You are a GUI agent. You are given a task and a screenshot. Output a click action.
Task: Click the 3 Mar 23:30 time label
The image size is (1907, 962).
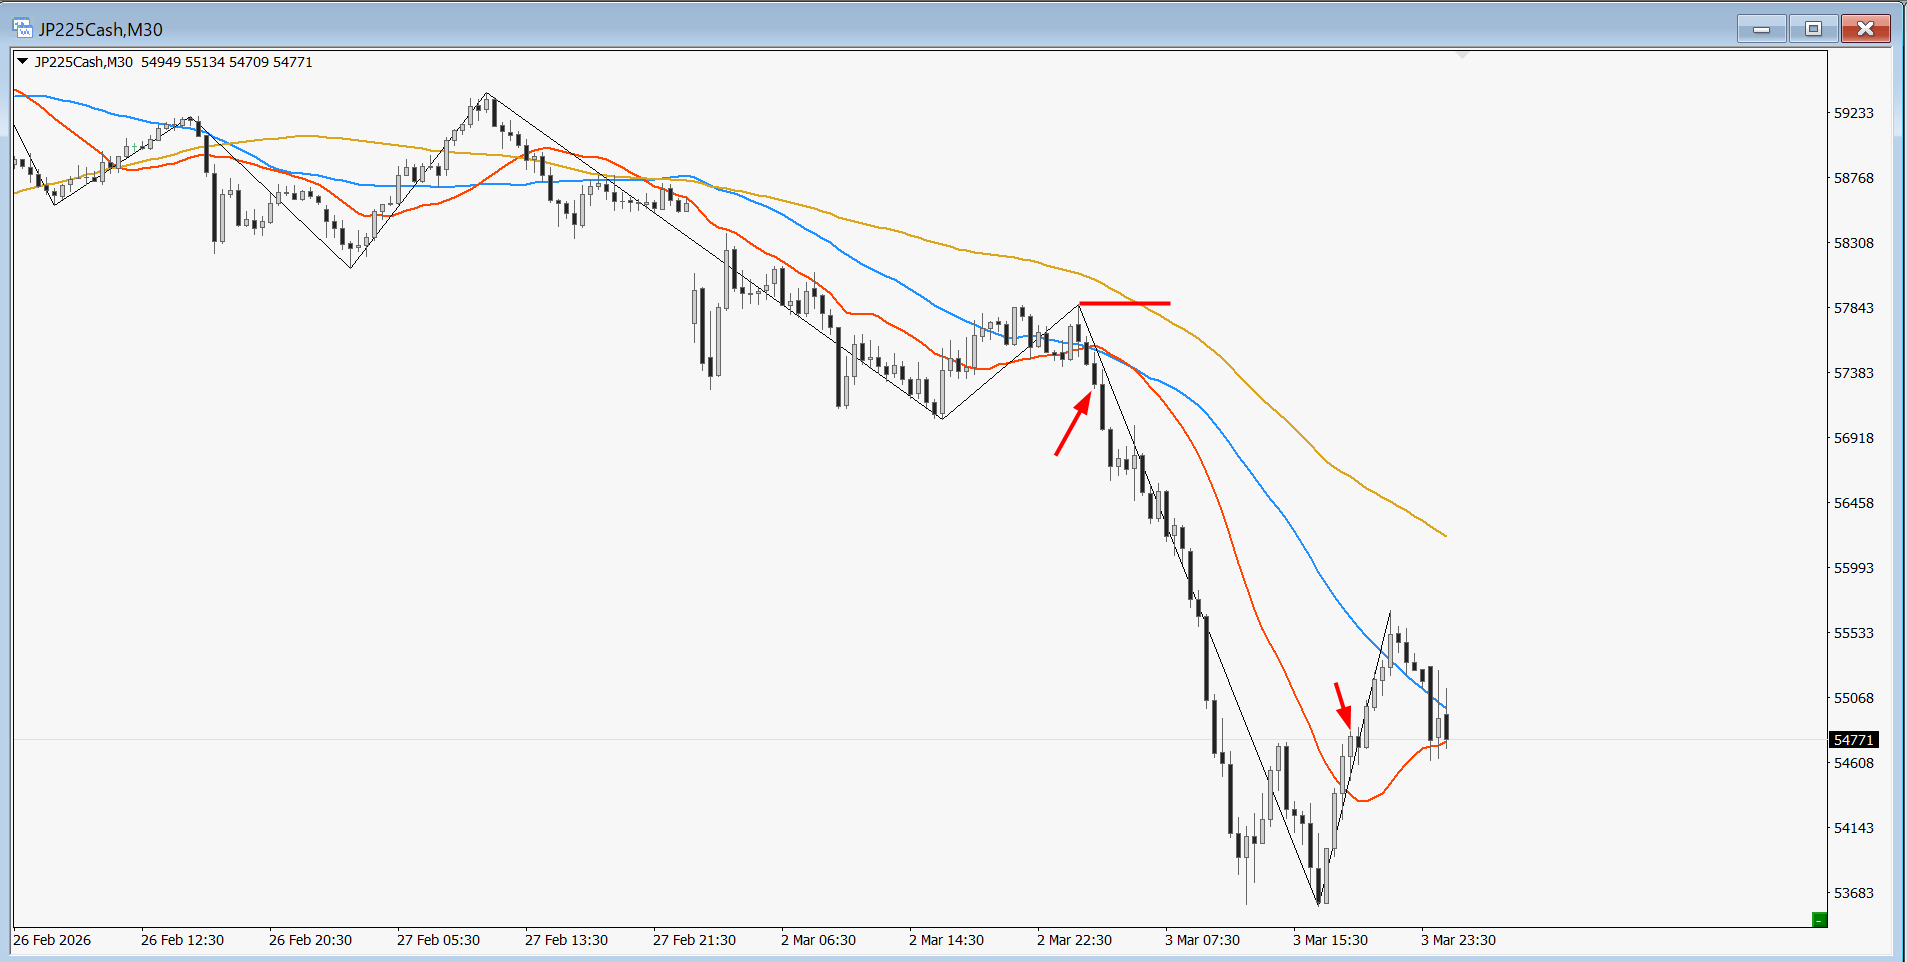(x=1458, y=940)
